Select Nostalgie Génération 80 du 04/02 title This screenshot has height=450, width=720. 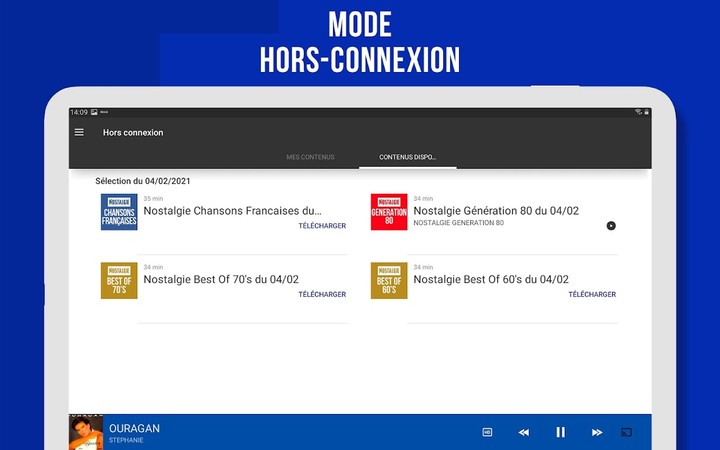(496, 211)
